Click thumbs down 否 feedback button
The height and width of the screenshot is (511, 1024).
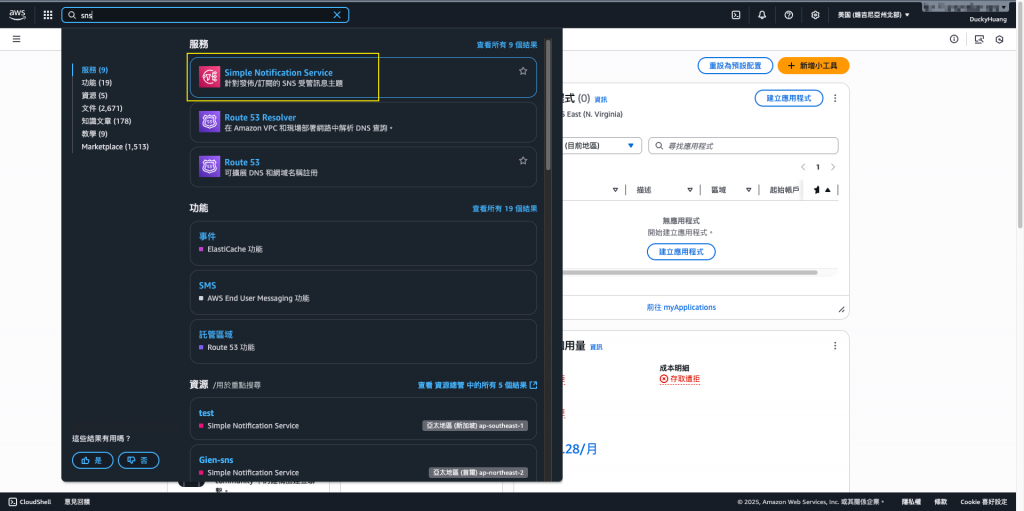click(x=138, y=460)
